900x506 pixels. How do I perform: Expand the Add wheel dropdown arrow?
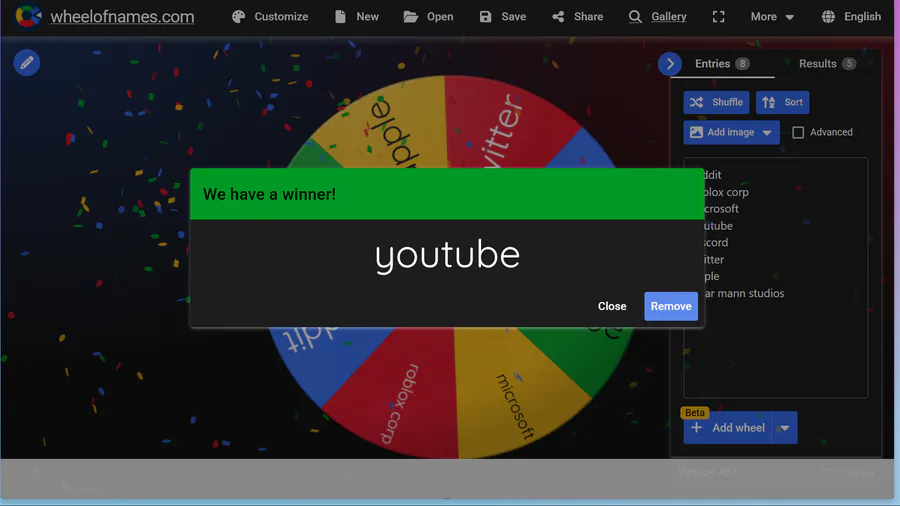point(785,427)
